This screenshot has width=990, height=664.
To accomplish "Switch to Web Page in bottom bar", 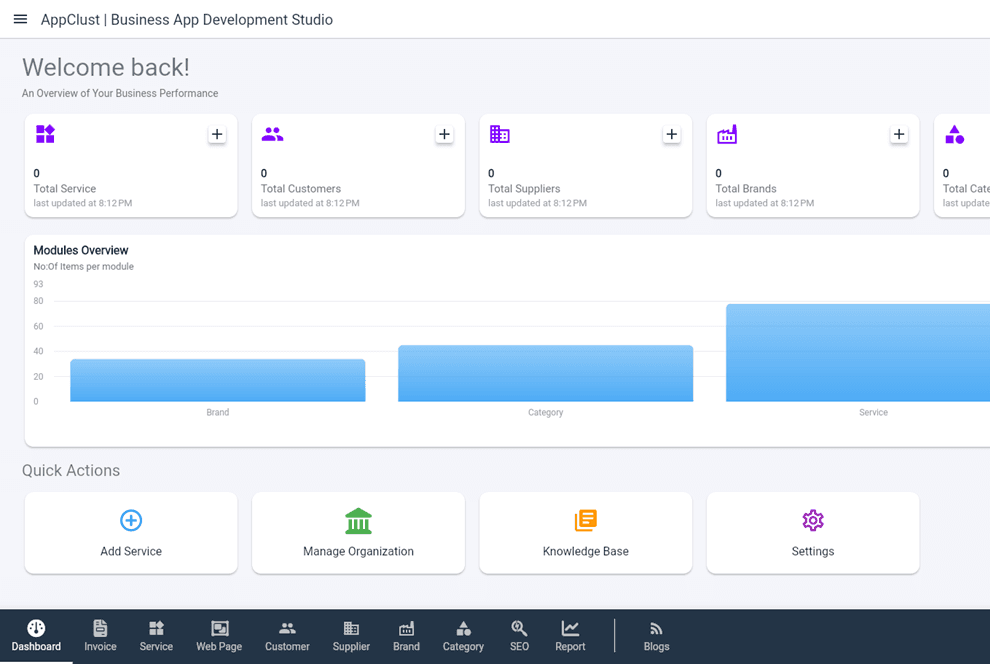I will (x=219, y=636).
